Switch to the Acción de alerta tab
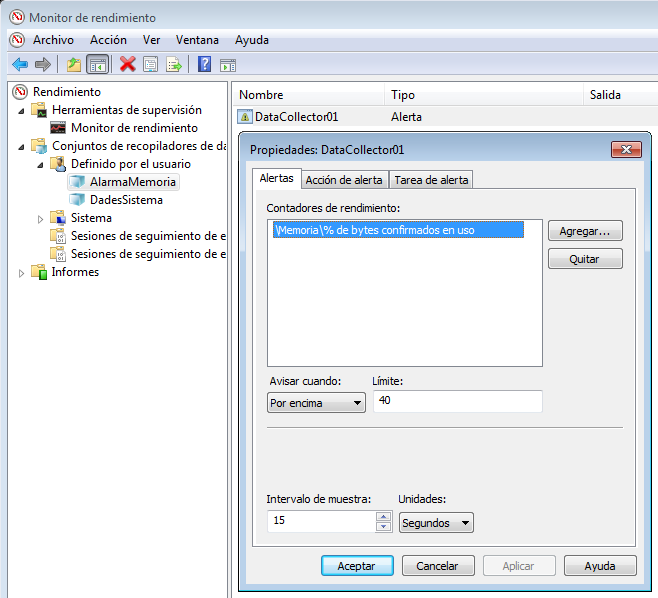This screenshot has width=658, height=598. 343,180
